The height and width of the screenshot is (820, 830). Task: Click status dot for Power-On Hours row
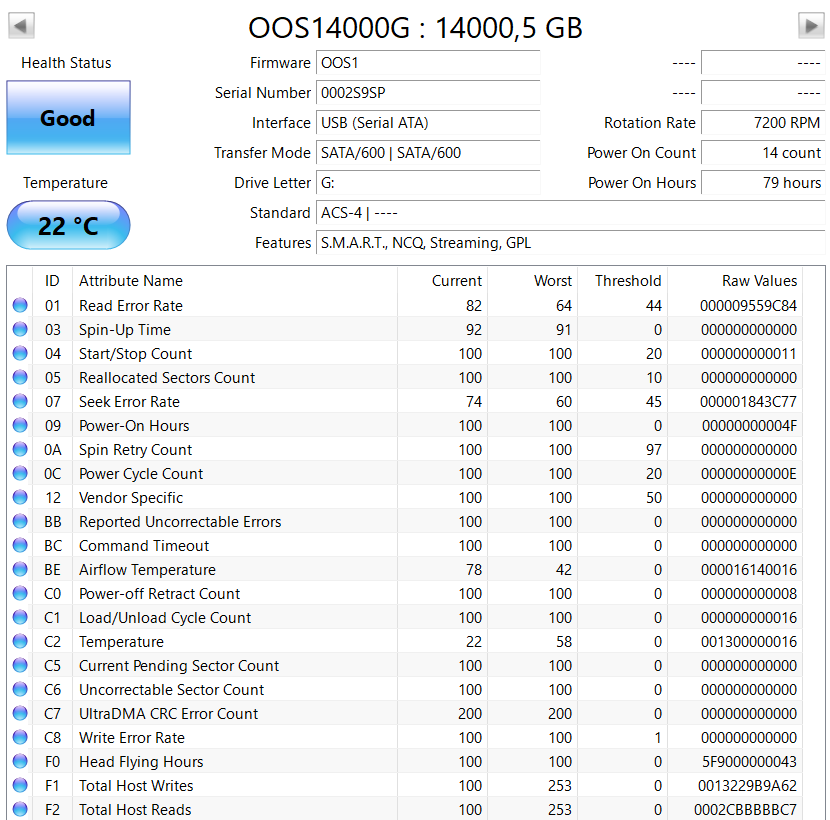click(20, 425)
